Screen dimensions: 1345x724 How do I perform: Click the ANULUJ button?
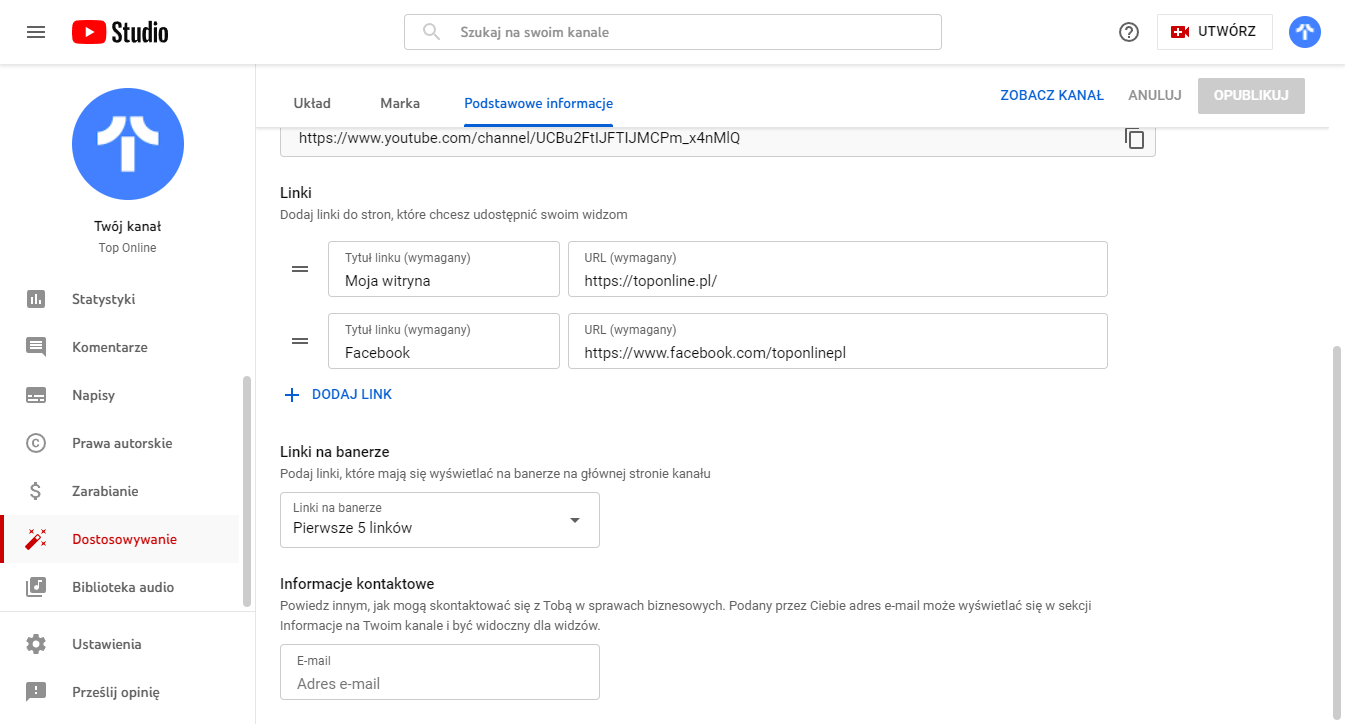[1155, 96]
